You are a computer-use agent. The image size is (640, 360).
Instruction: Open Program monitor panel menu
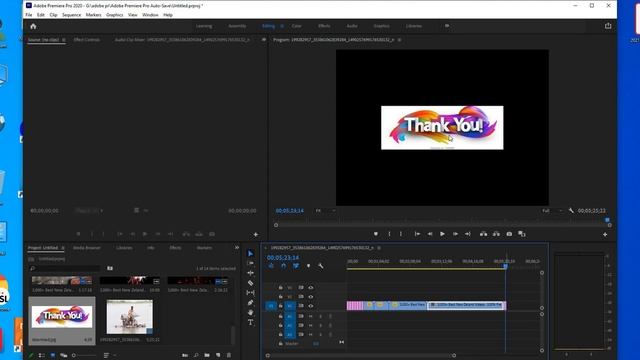pos(399,40)
